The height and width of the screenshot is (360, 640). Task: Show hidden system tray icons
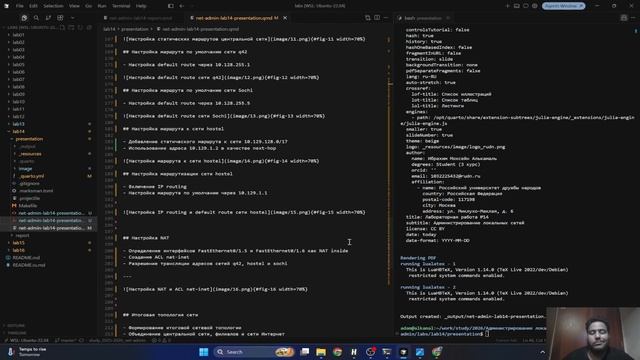(x=542, y=352)
